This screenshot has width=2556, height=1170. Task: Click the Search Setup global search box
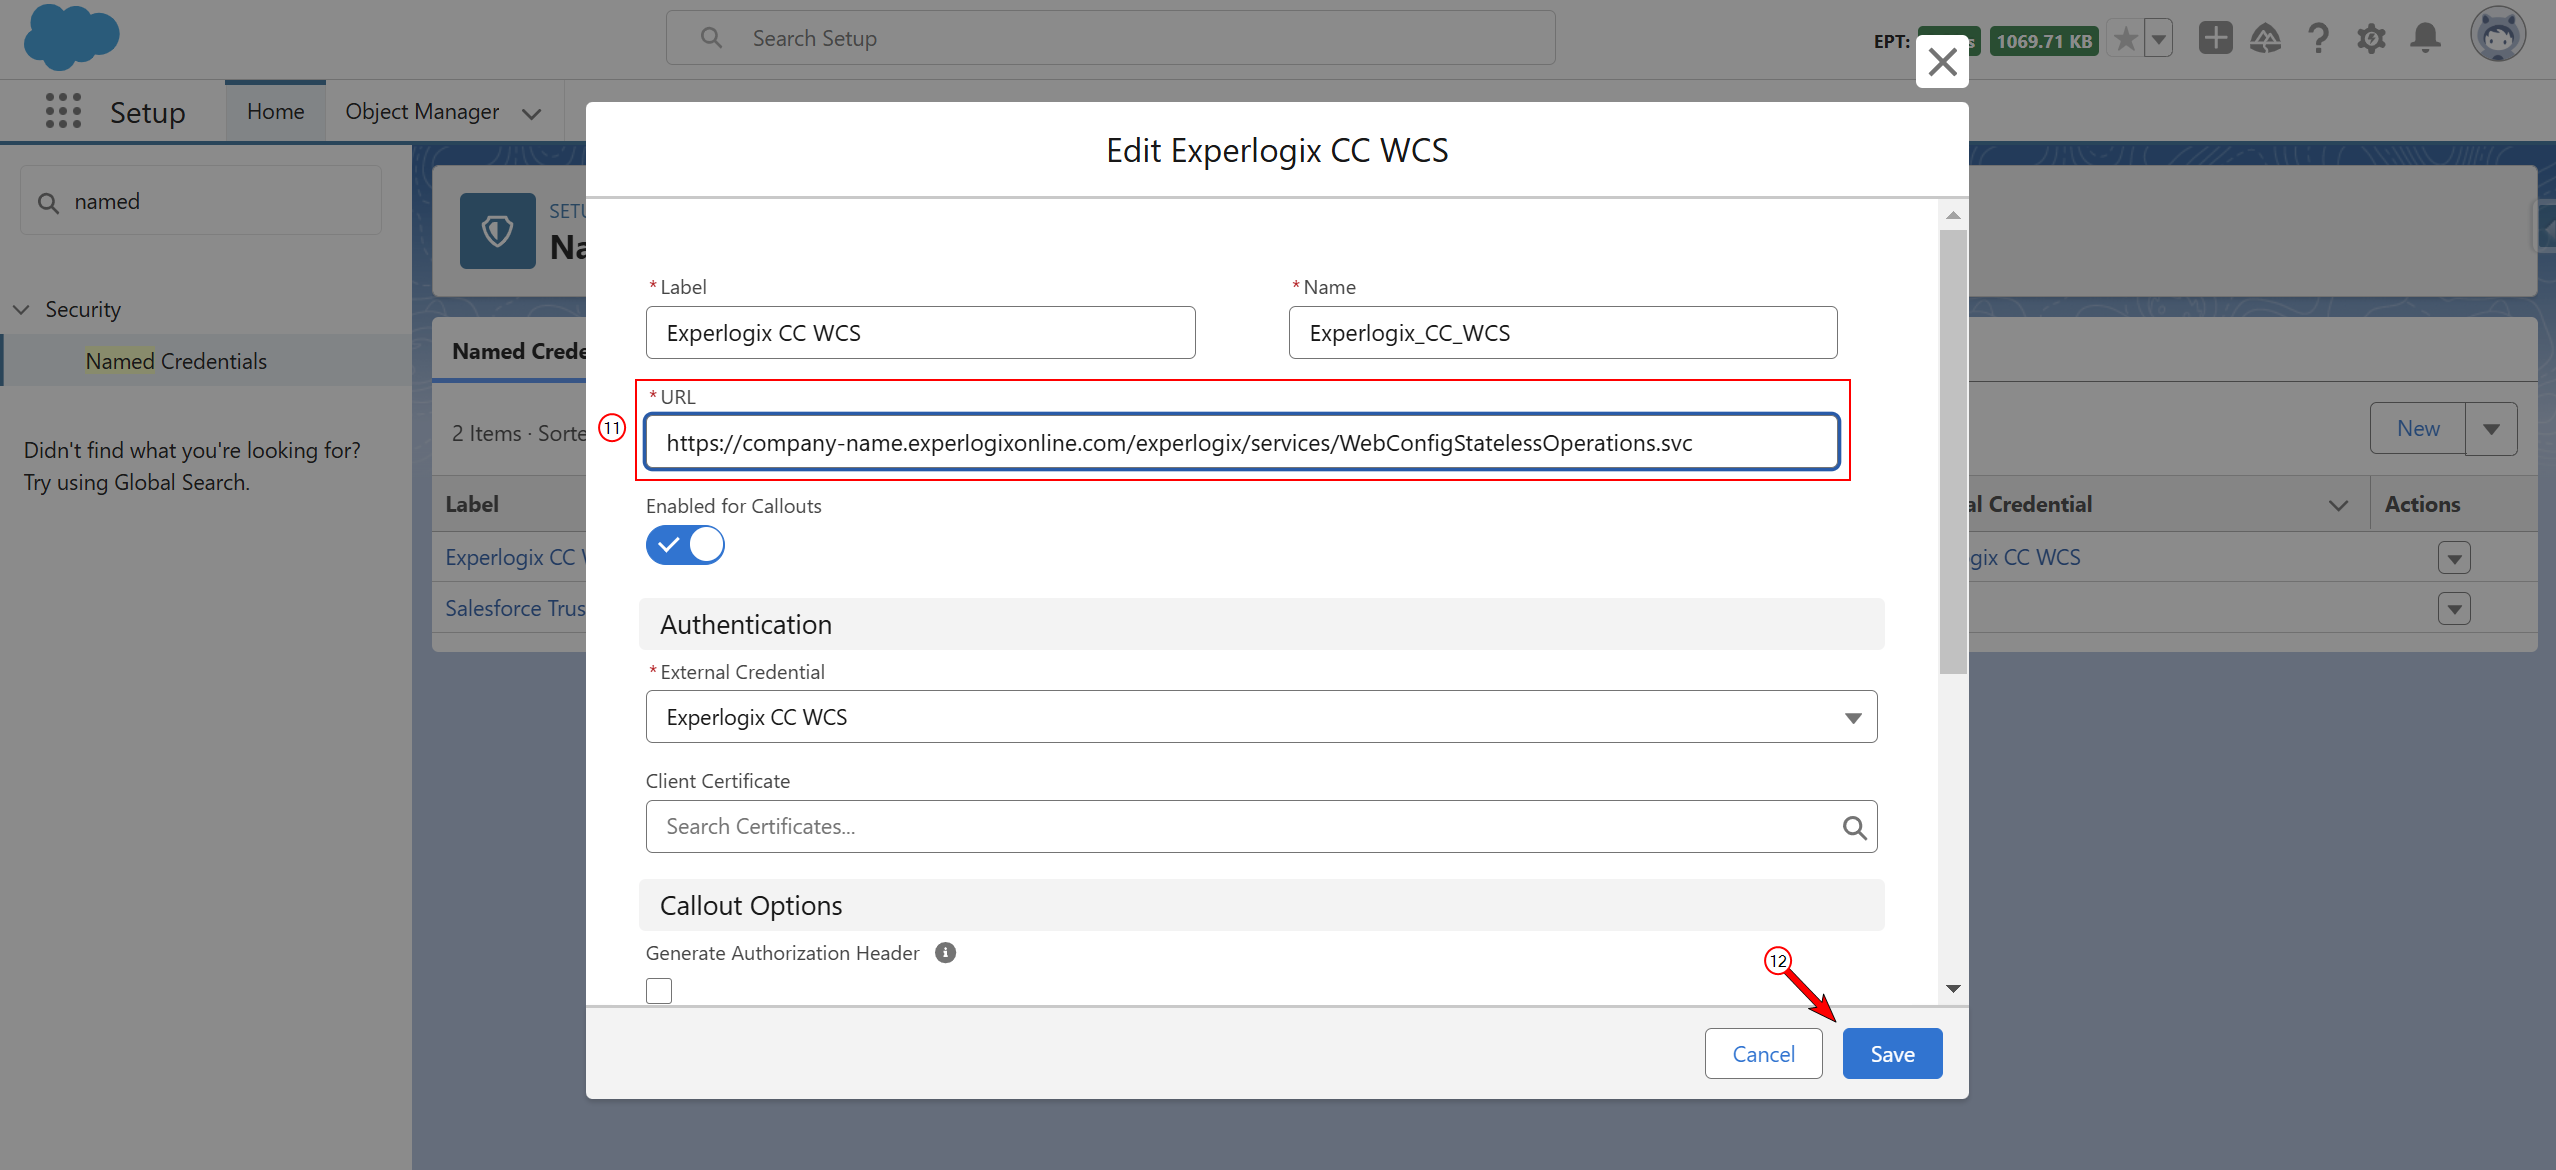point(1110,38)
